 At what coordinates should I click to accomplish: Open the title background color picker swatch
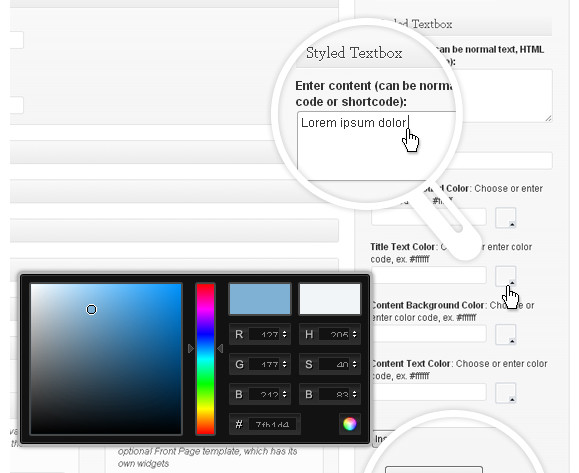tap(505, 218)
